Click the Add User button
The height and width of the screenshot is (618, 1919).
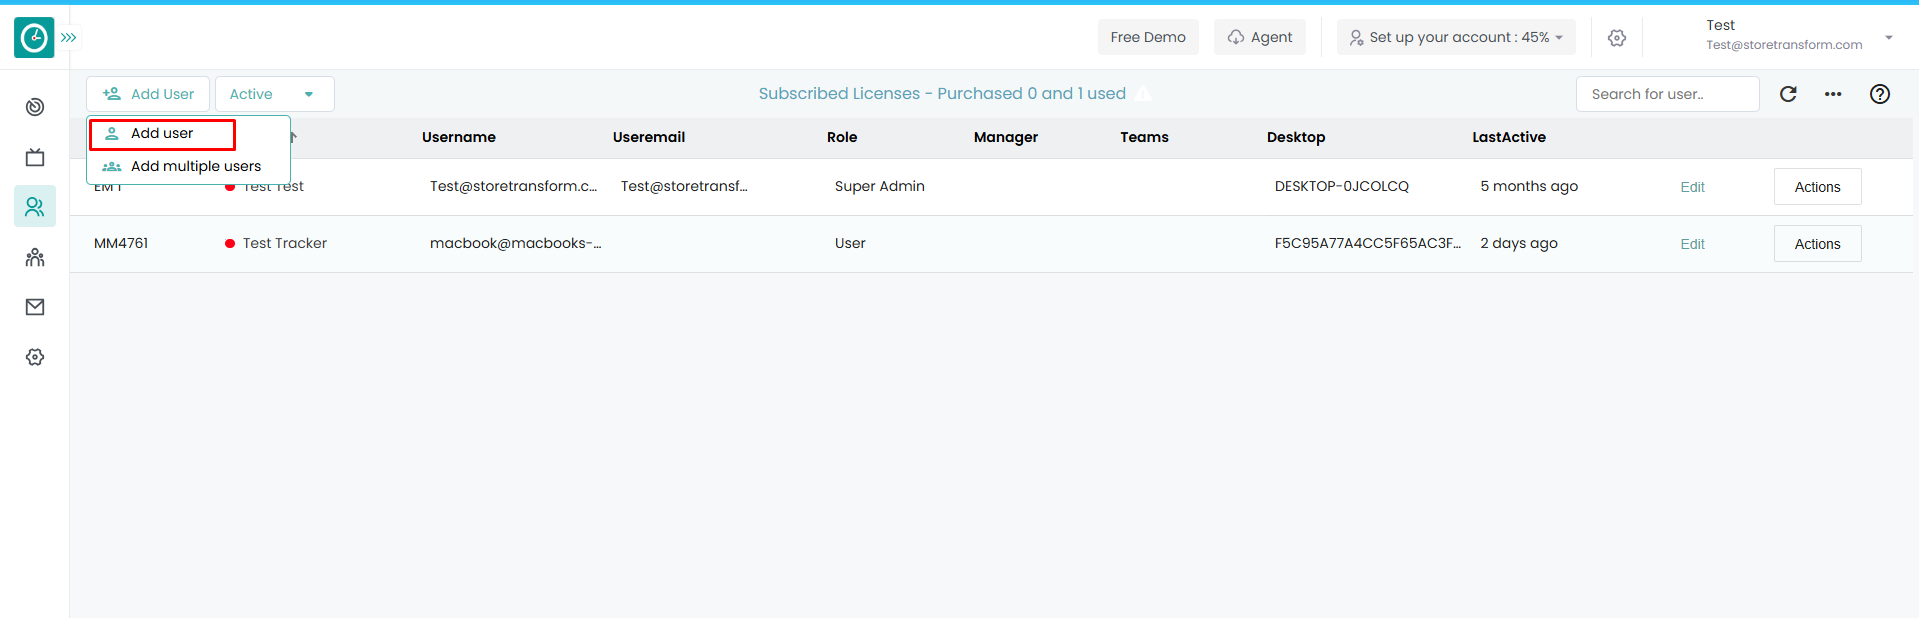point(148,94)
